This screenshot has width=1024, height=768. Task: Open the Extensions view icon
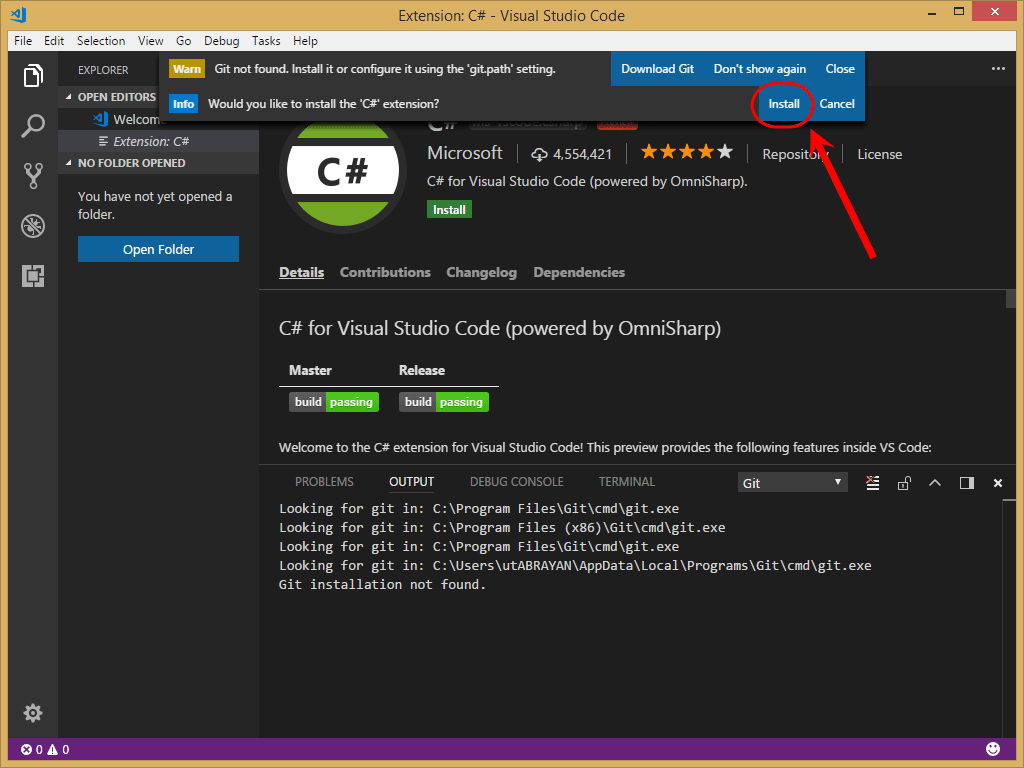click(x=33, y=276)
